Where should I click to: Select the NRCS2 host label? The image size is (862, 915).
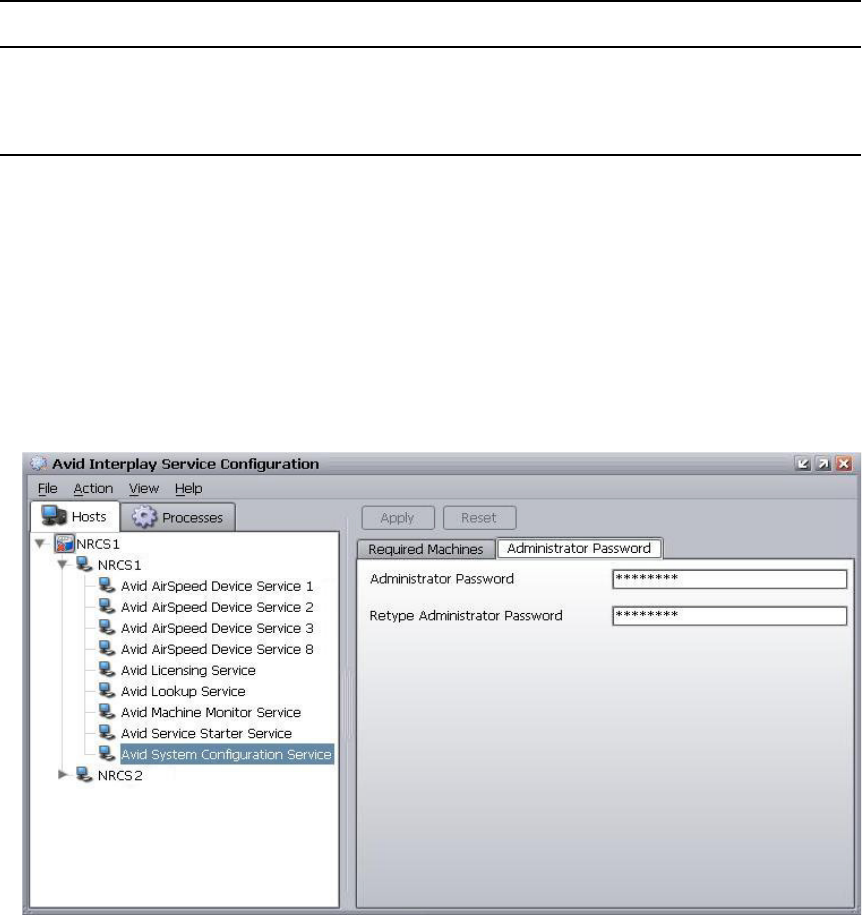click(120, 775)
